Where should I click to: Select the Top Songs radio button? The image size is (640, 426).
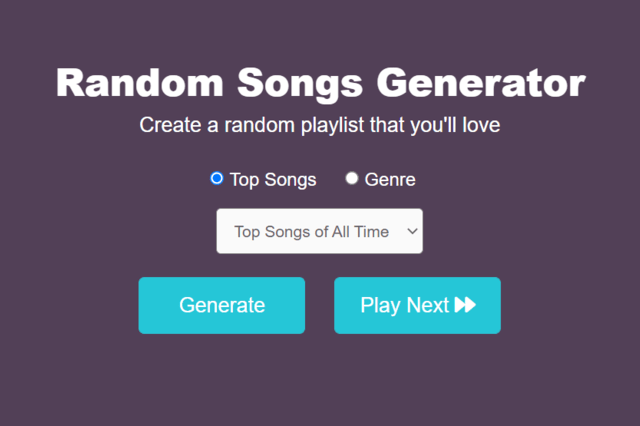pos(217,179)
